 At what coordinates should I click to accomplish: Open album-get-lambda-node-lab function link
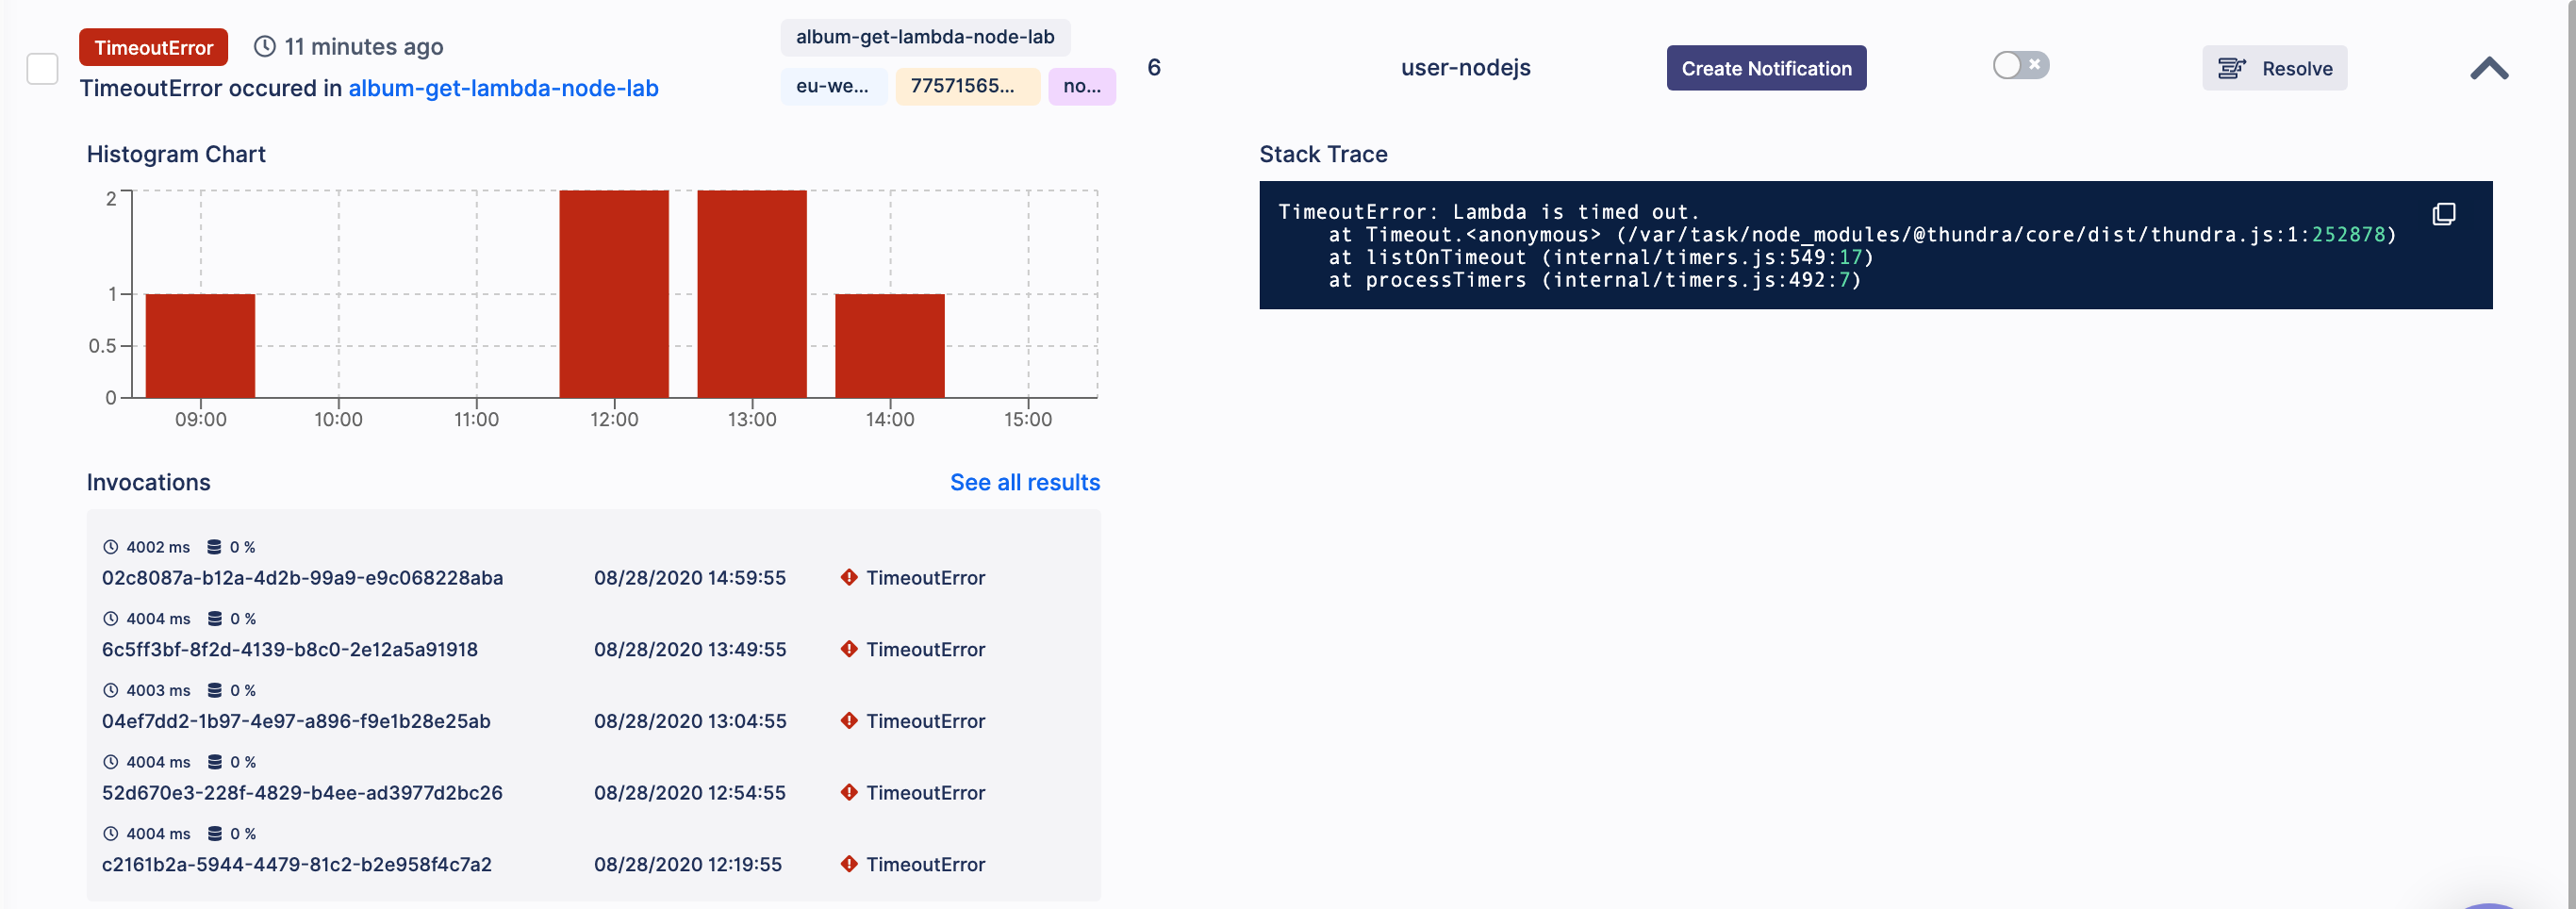click(503, 88)
